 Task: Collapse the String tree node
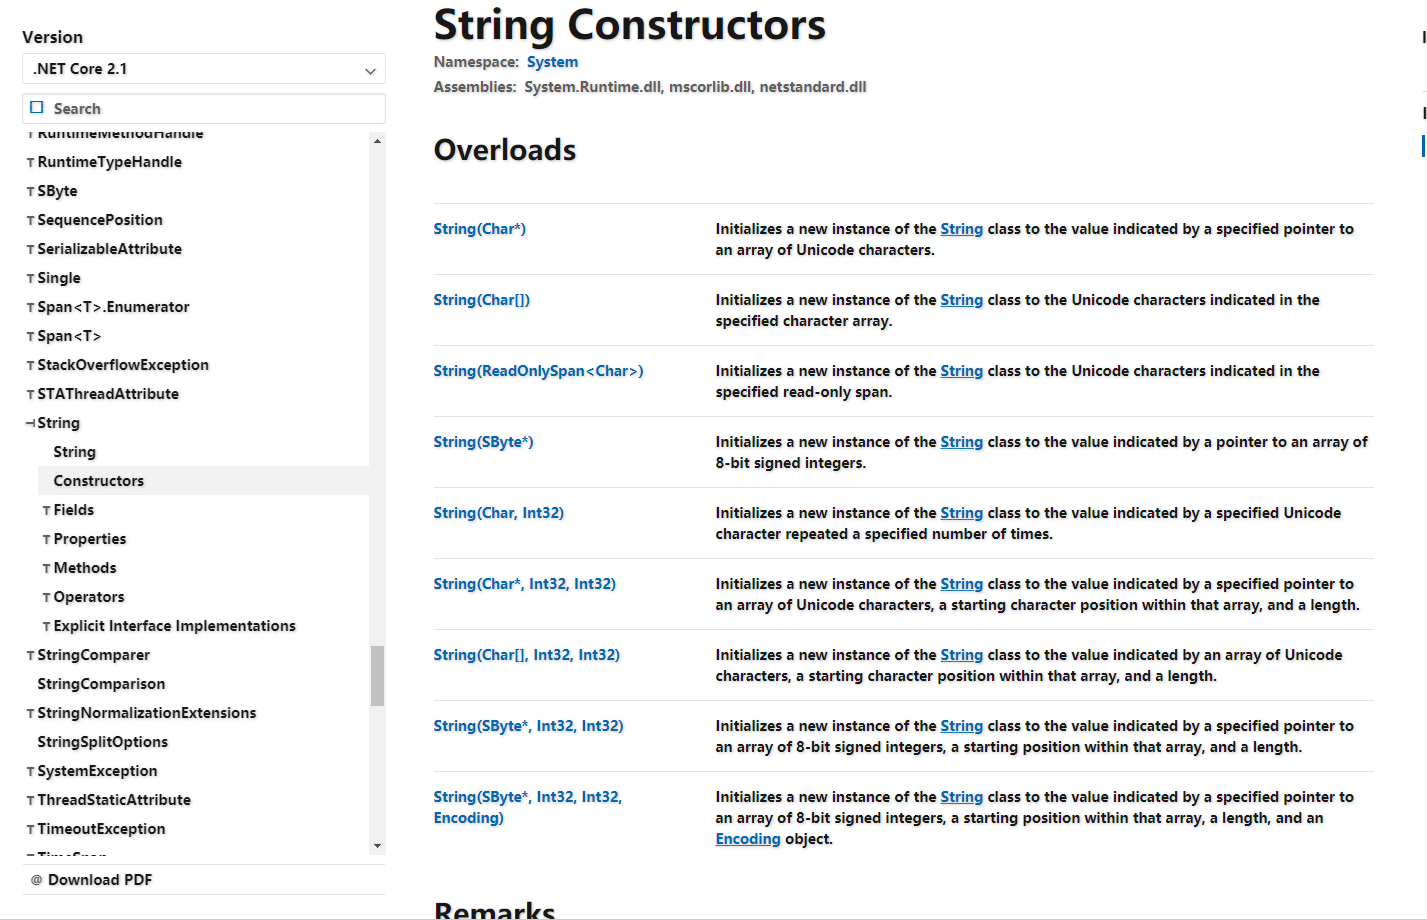(30, 423)
